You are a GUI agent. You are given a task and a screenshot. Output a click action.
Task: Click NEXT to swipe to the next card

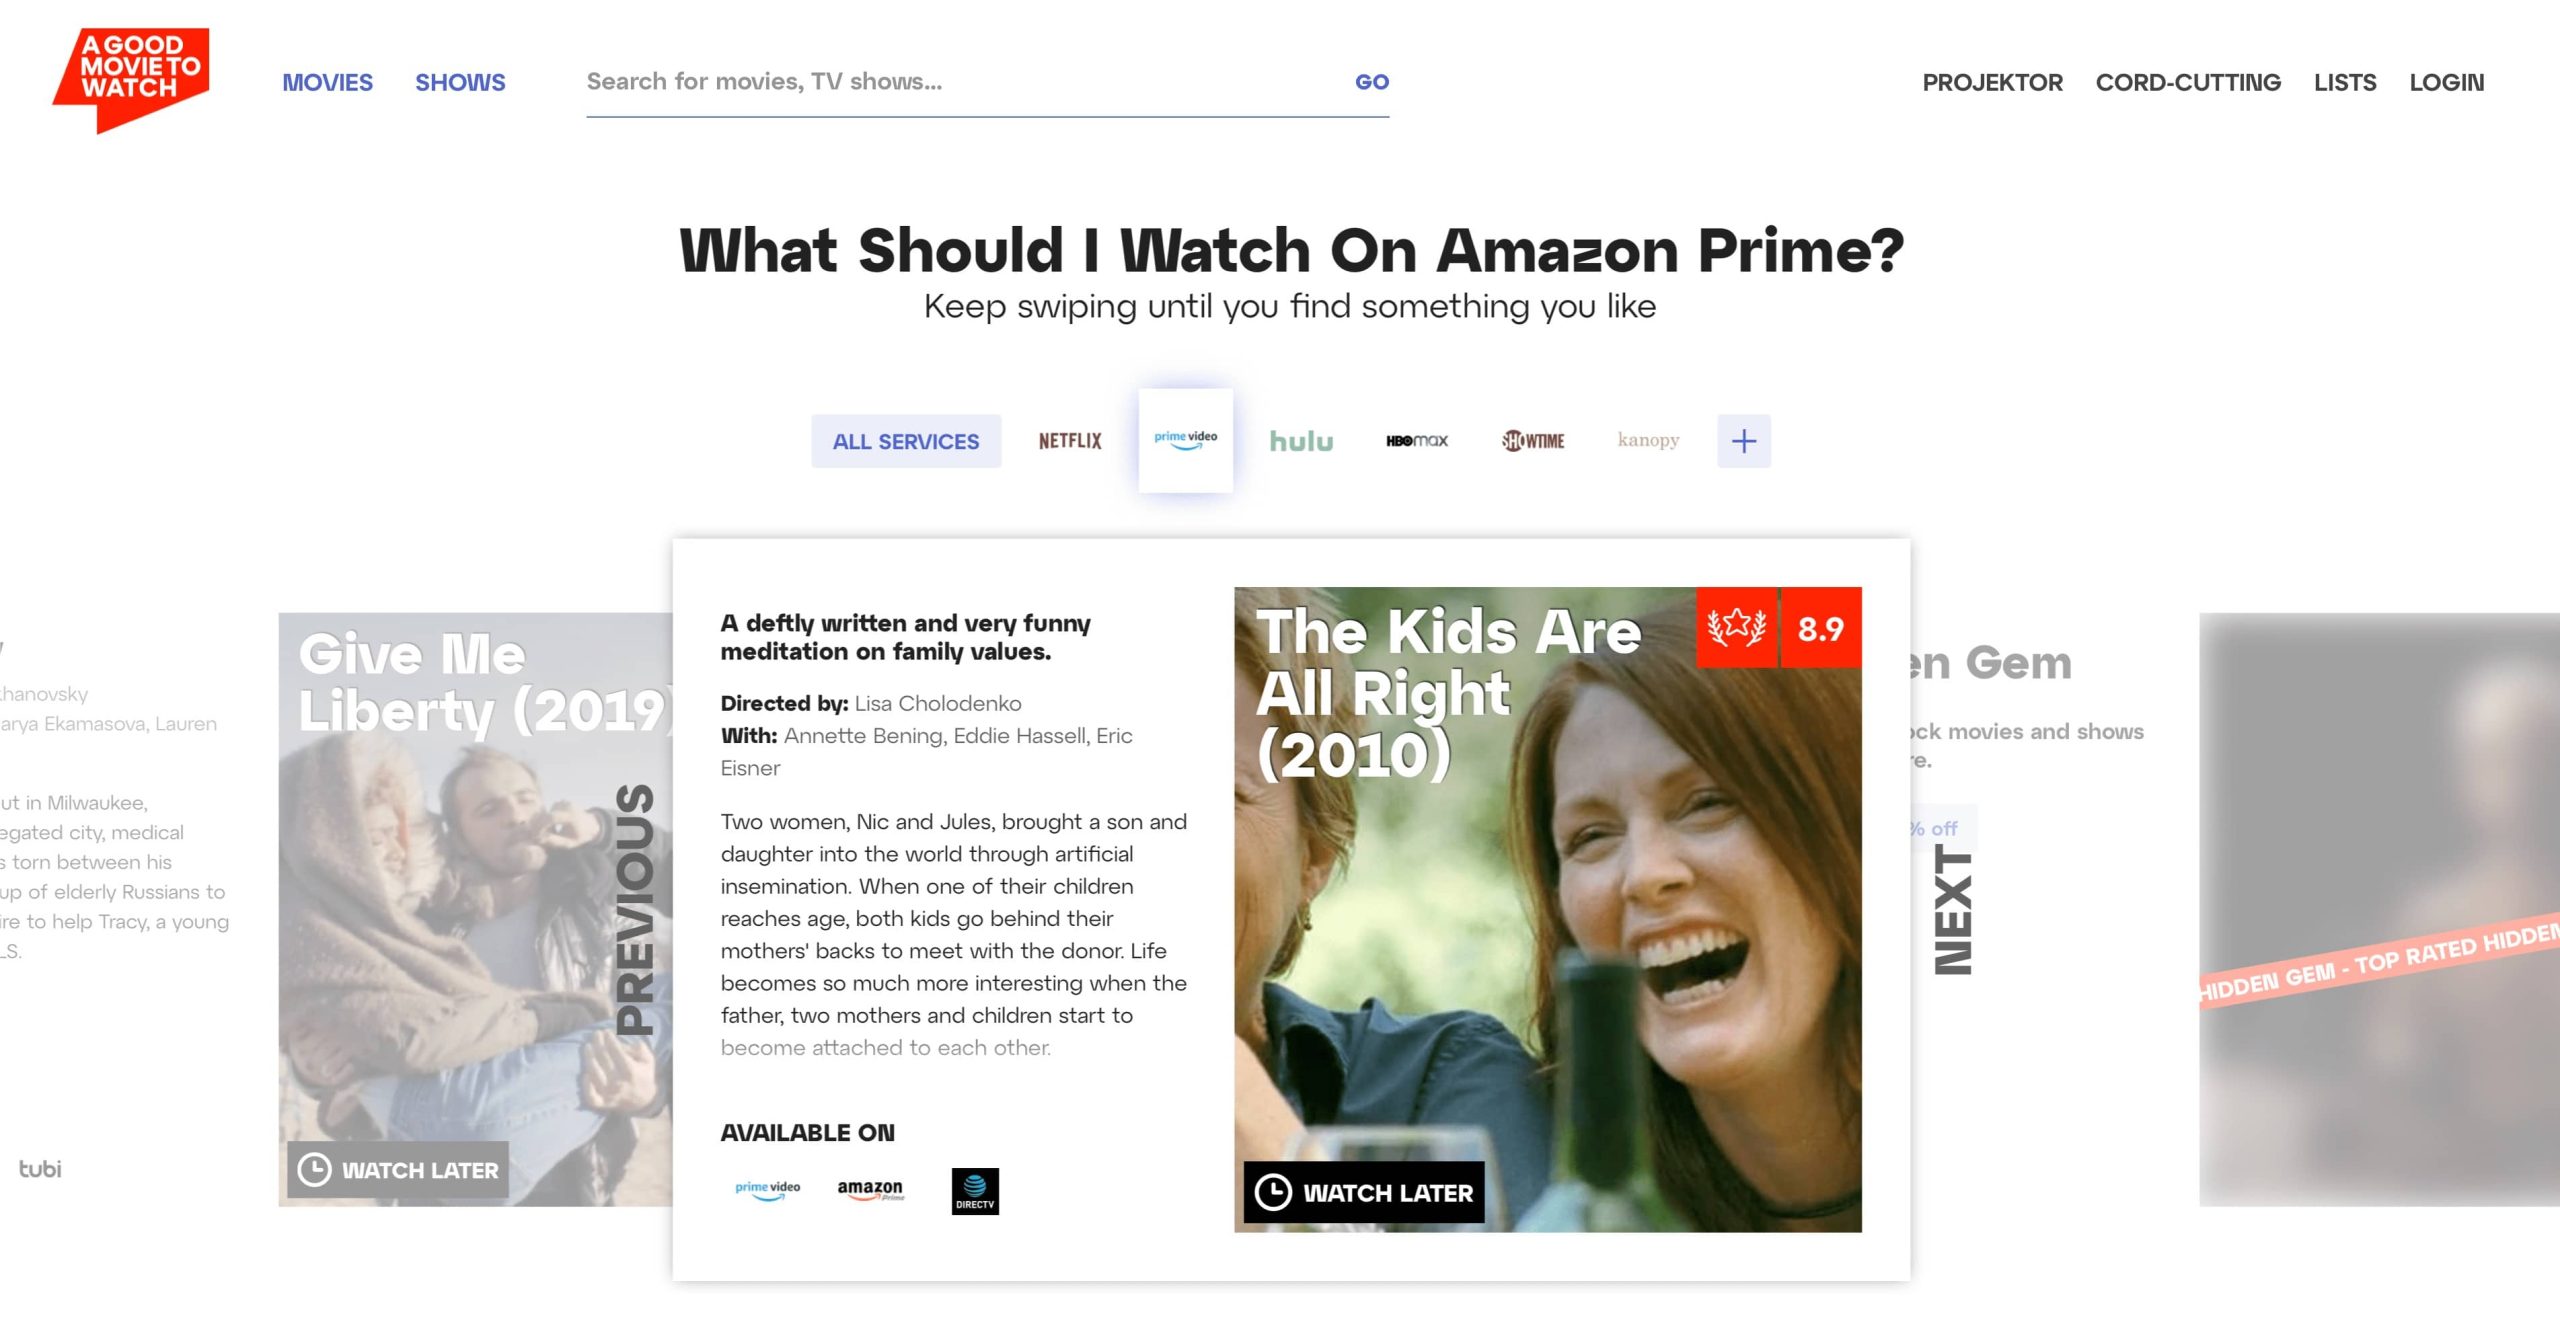coord(1953,909)
